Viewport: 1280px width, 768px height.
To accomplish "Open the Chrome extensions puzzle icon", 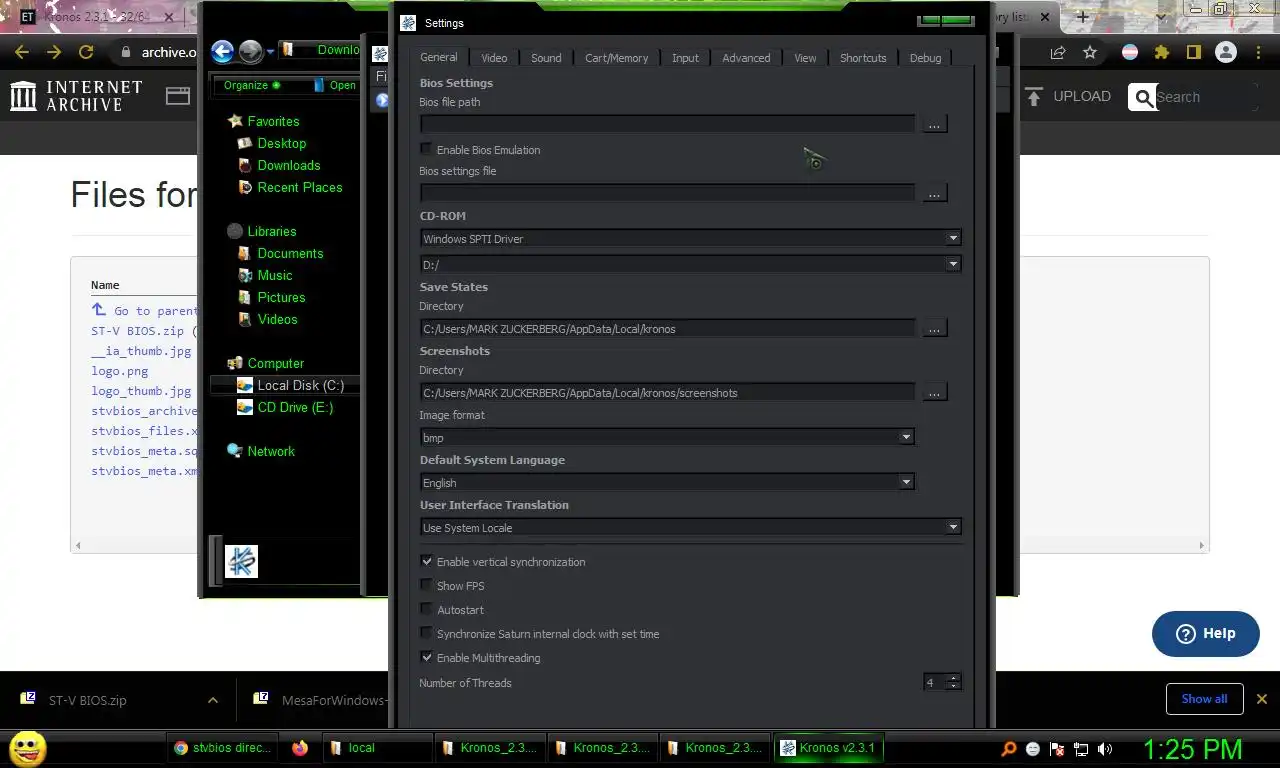I will click(x=1161, y=52).
